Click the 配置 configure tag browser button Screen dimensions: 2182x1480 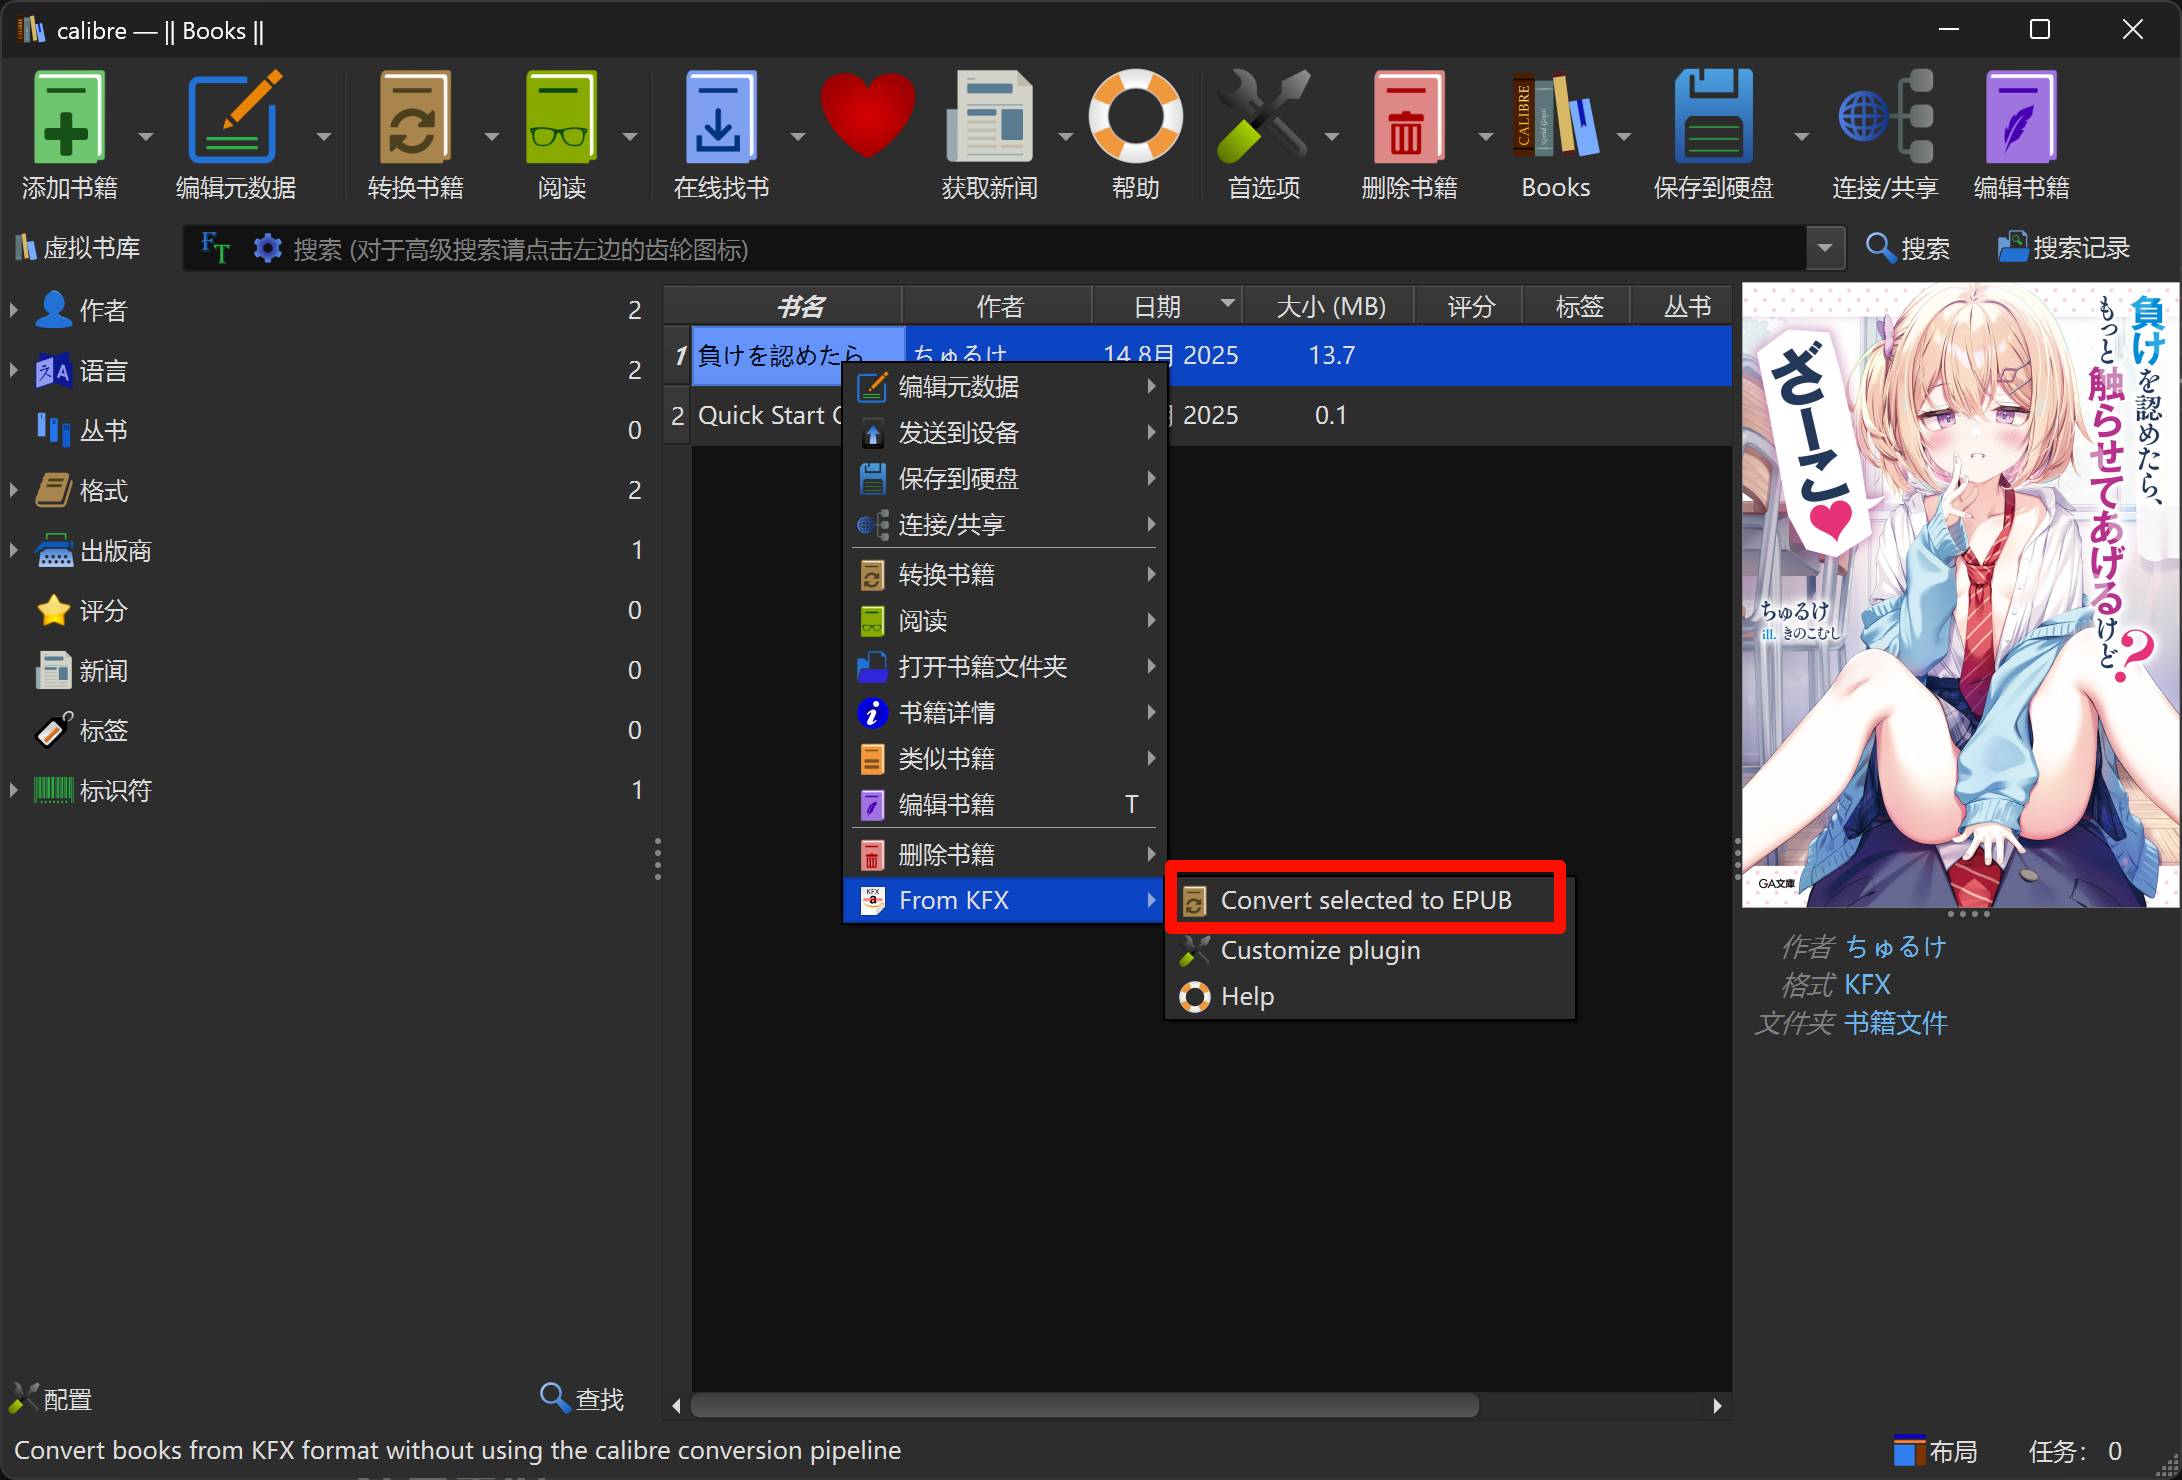pyautogui.click(x=52, y=1398)
